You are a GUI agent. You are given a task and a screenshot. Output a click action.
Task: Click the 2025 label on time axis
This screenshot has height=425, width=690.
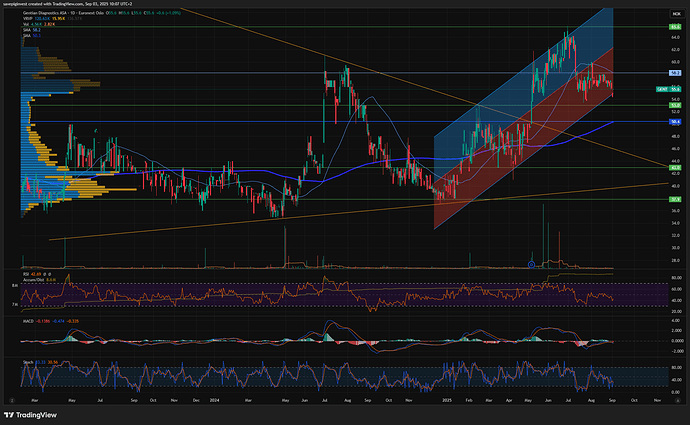447,400
